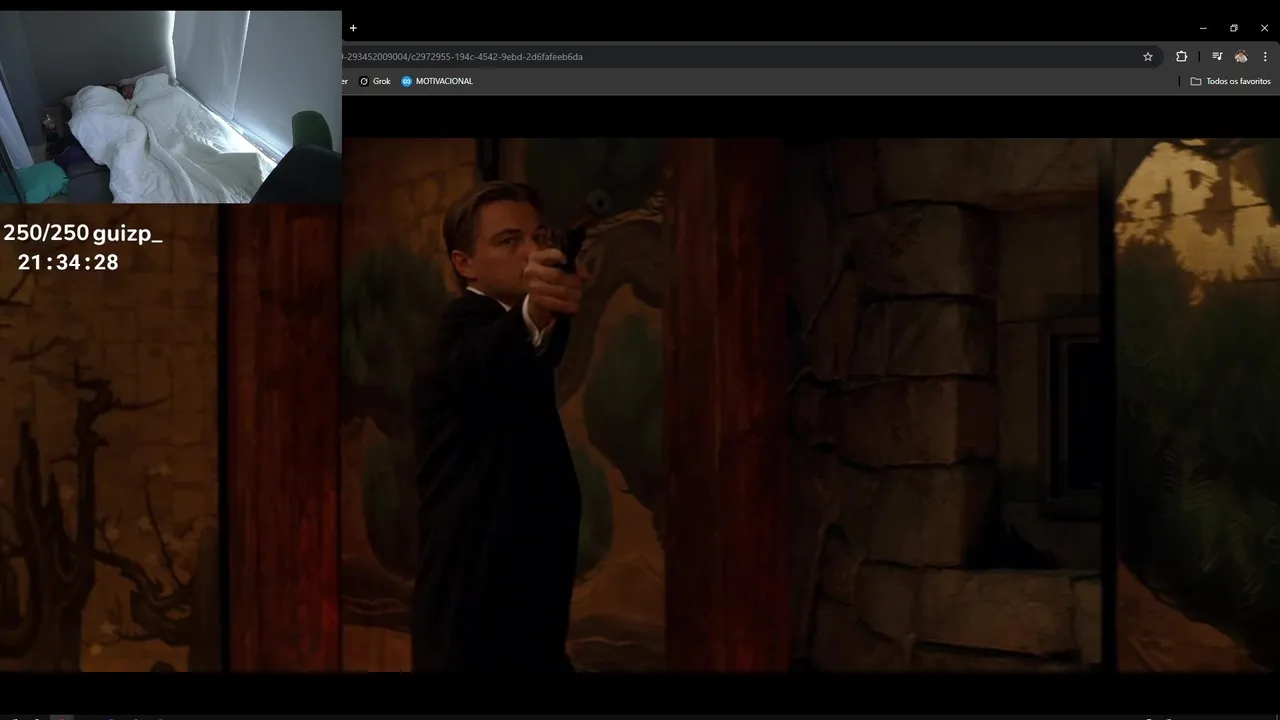Minimize the Chrome window

pos(1203,28)
